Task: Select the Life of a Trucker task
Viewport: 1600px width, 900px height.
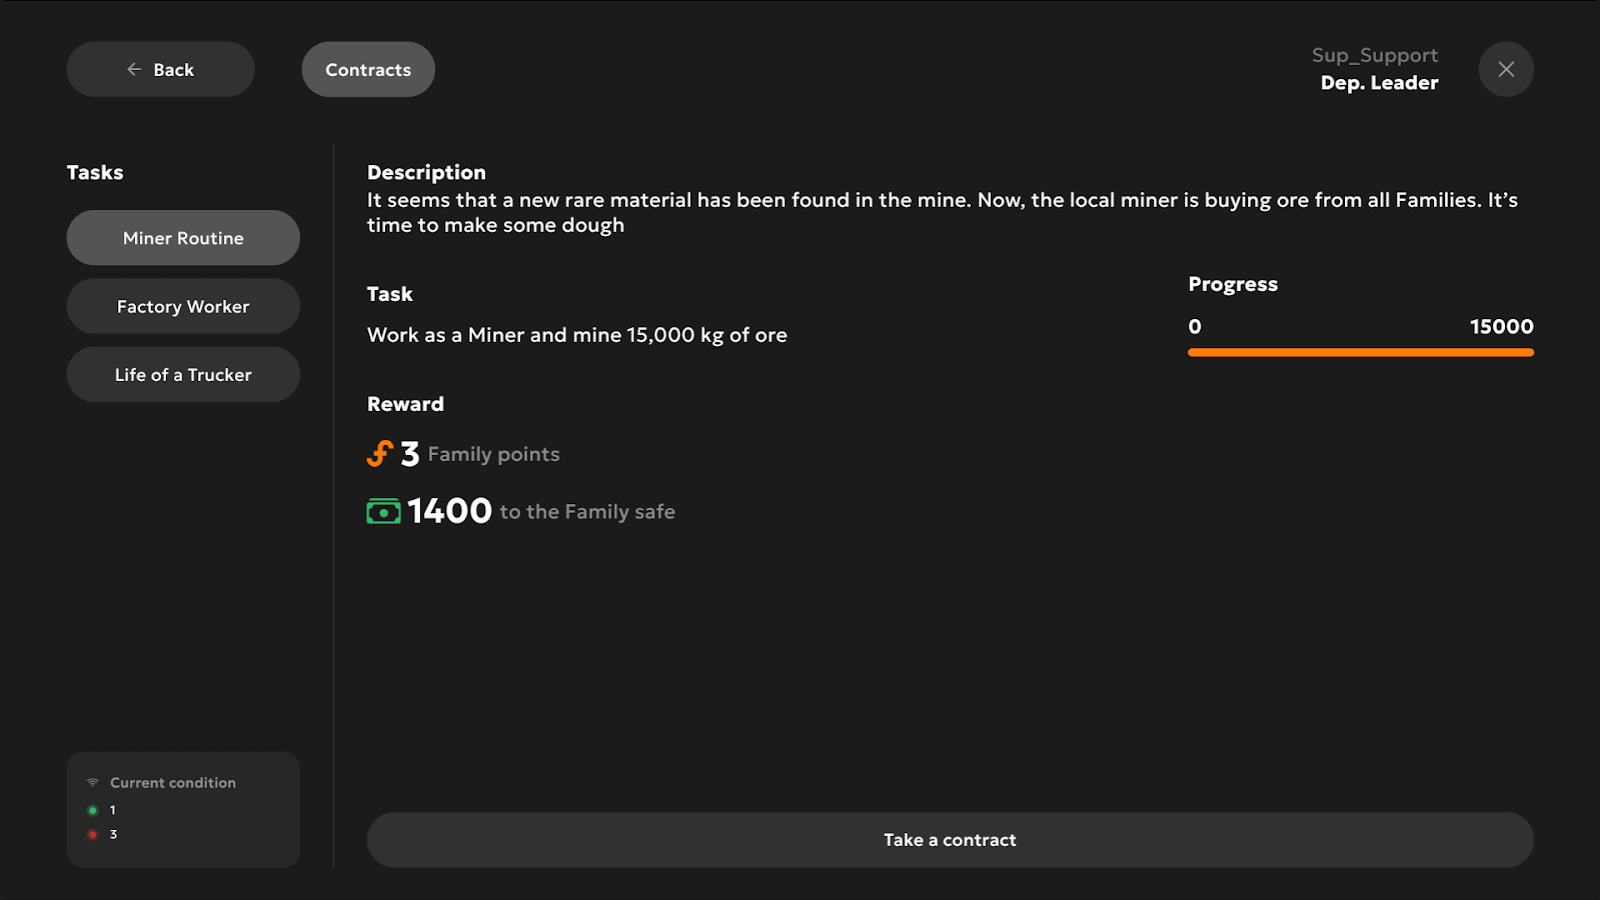Action: pyautogui.click(x=183, y=374)
